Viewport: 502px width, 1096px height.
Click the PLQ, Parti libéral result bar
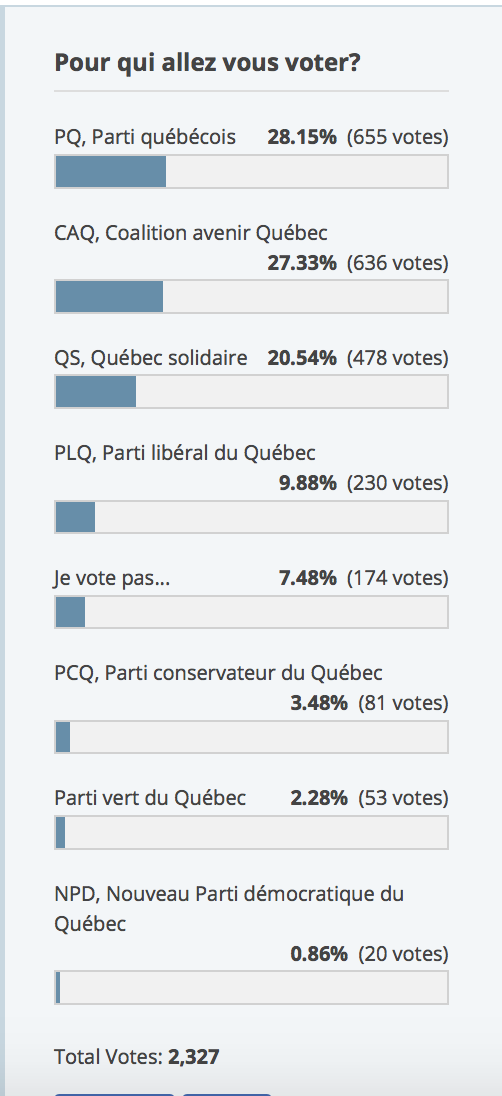(251, 517)
